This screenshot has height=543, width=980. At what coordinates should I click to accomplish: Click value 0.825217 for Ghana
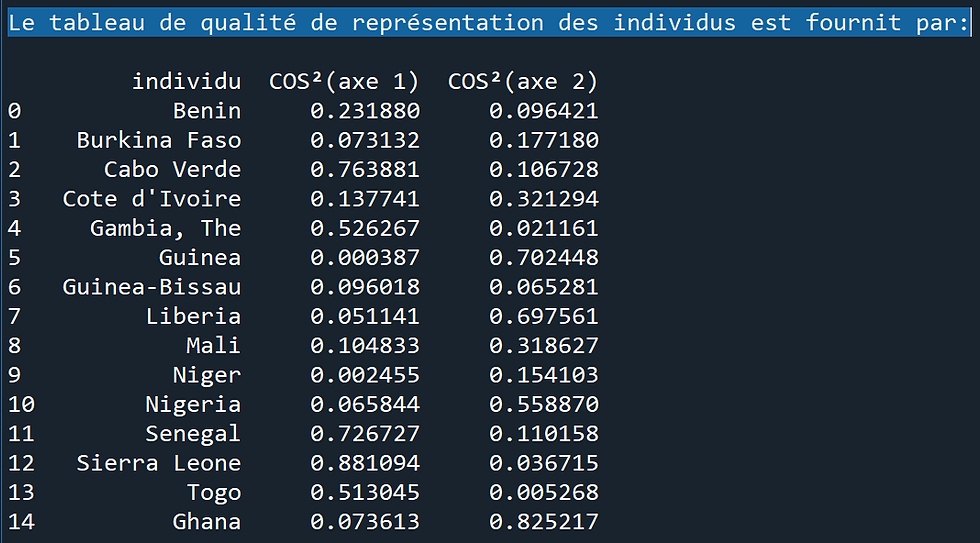click(x=544, y=522)
